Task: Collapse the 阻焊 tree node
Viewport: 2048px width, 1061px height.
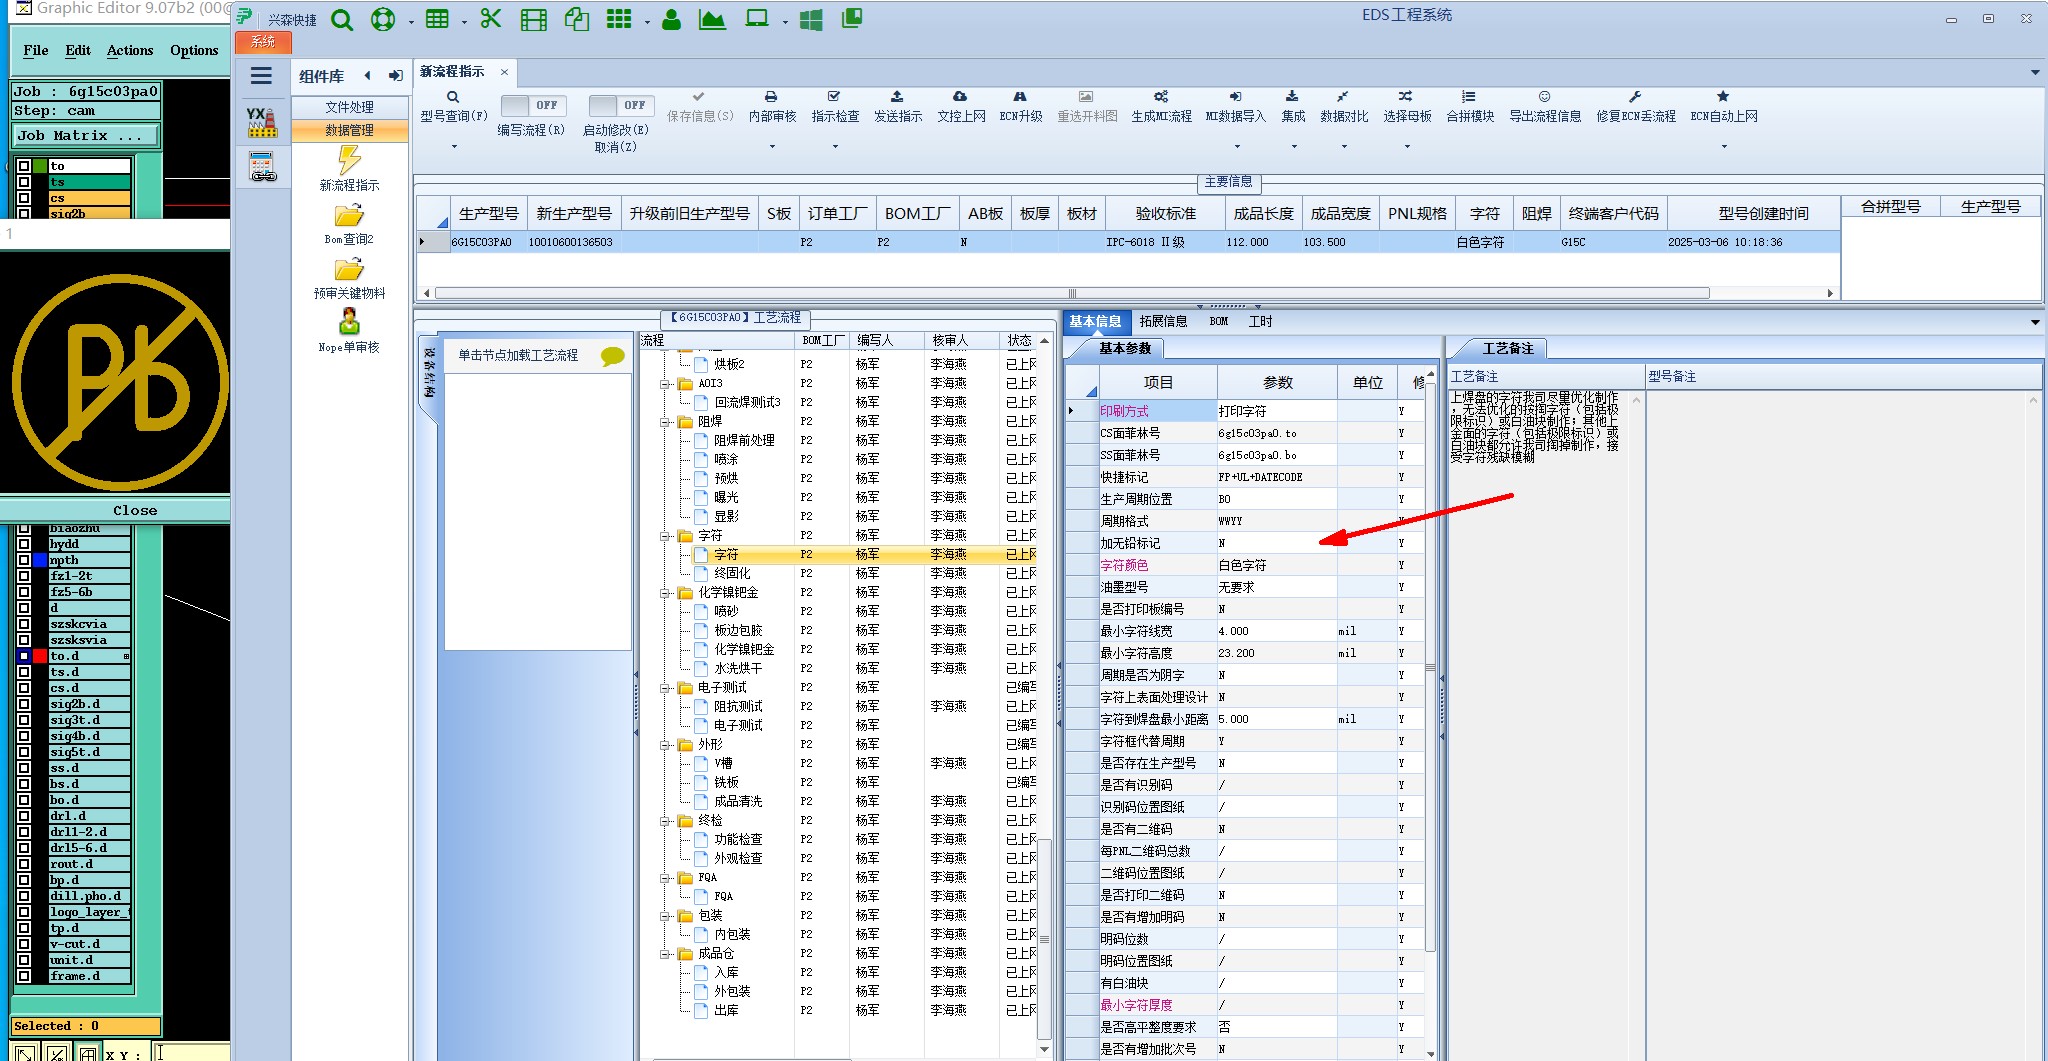Action: tap(666, 422)
